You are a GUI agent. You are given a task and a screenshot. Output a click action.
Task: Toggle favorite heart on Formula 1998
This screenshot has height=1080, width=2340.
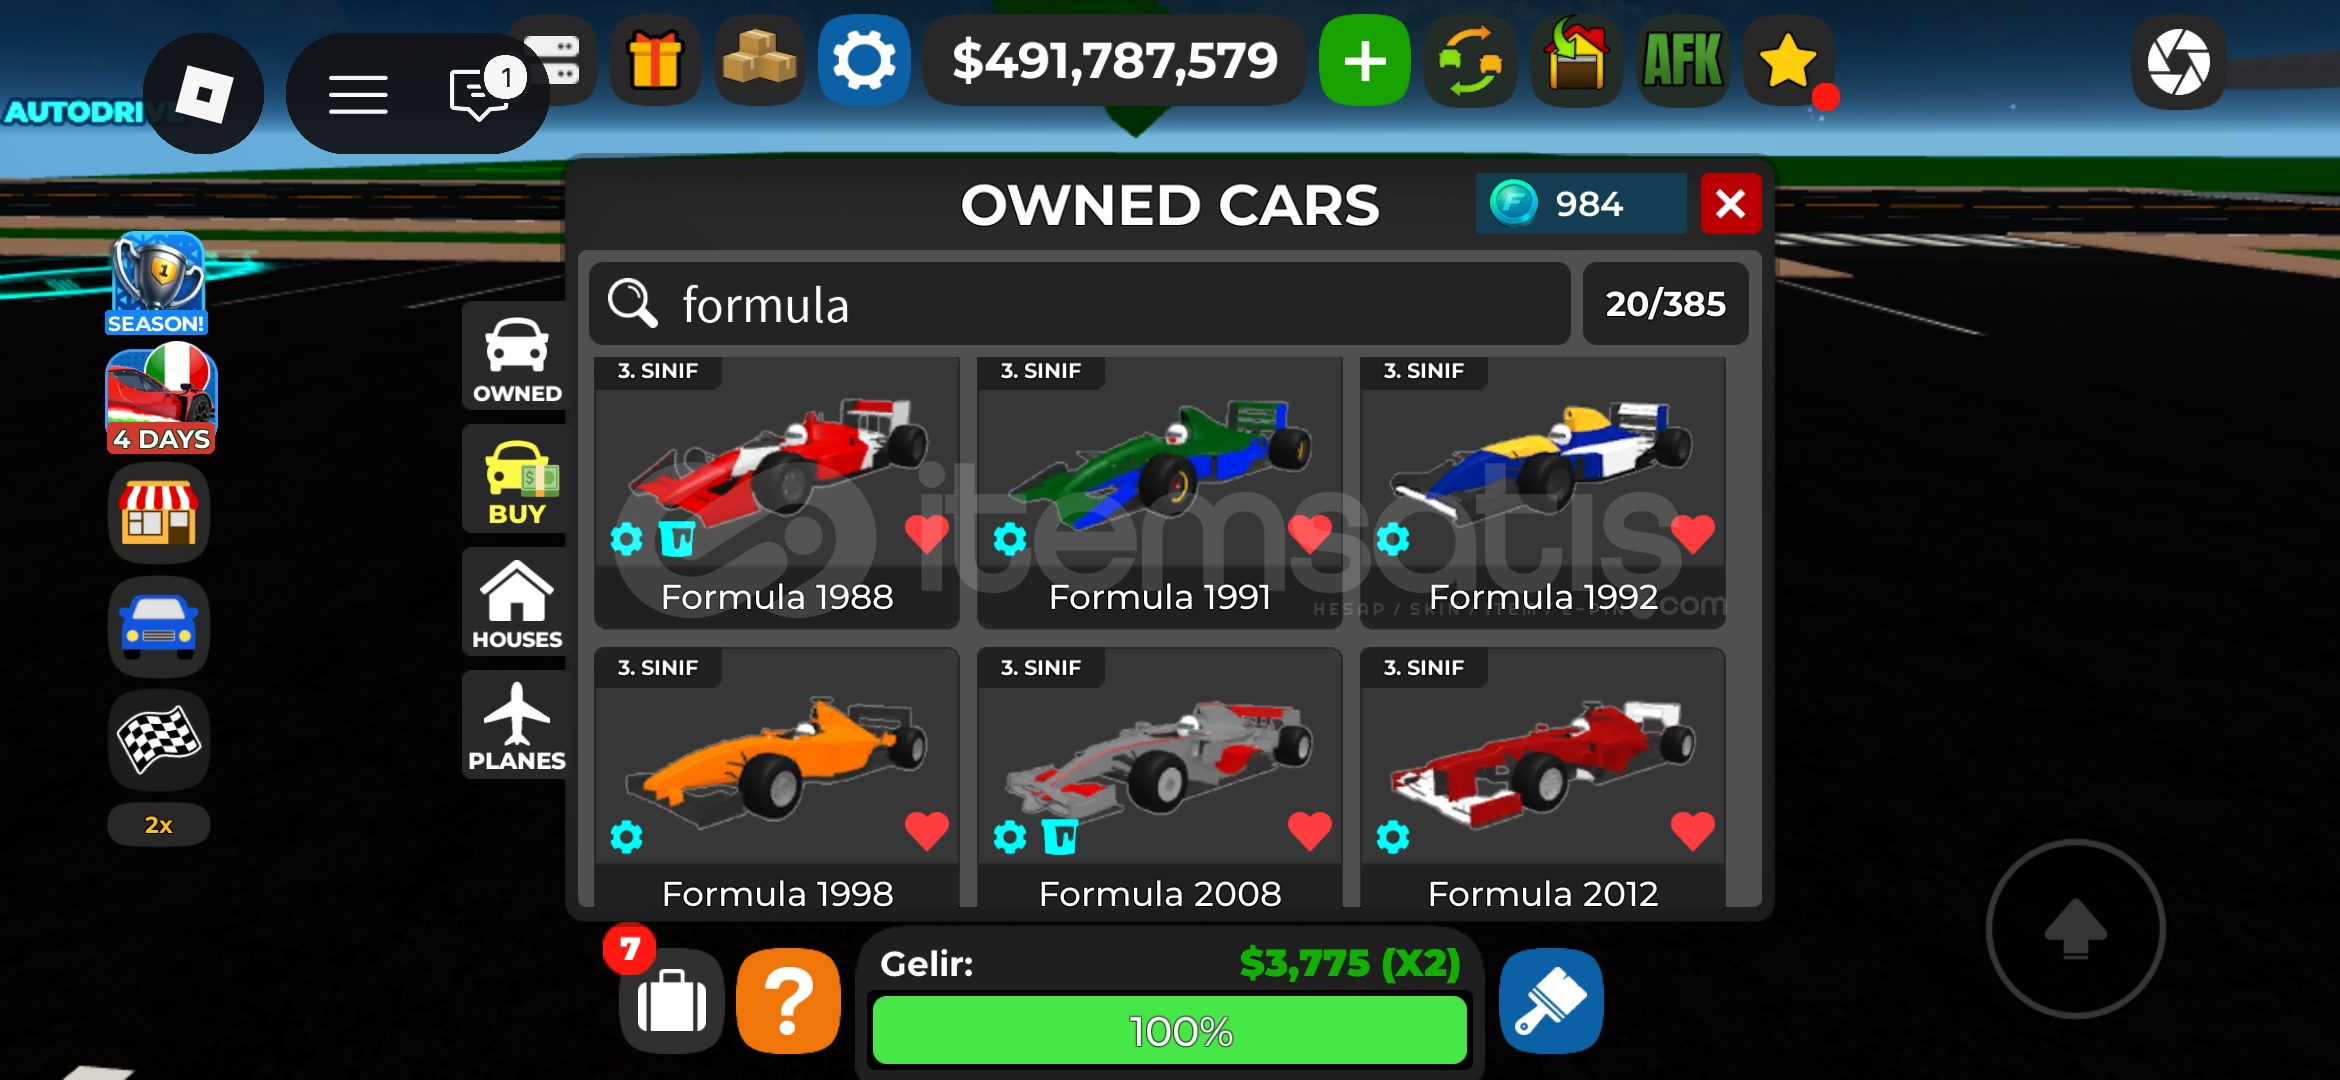coord(926,831)
